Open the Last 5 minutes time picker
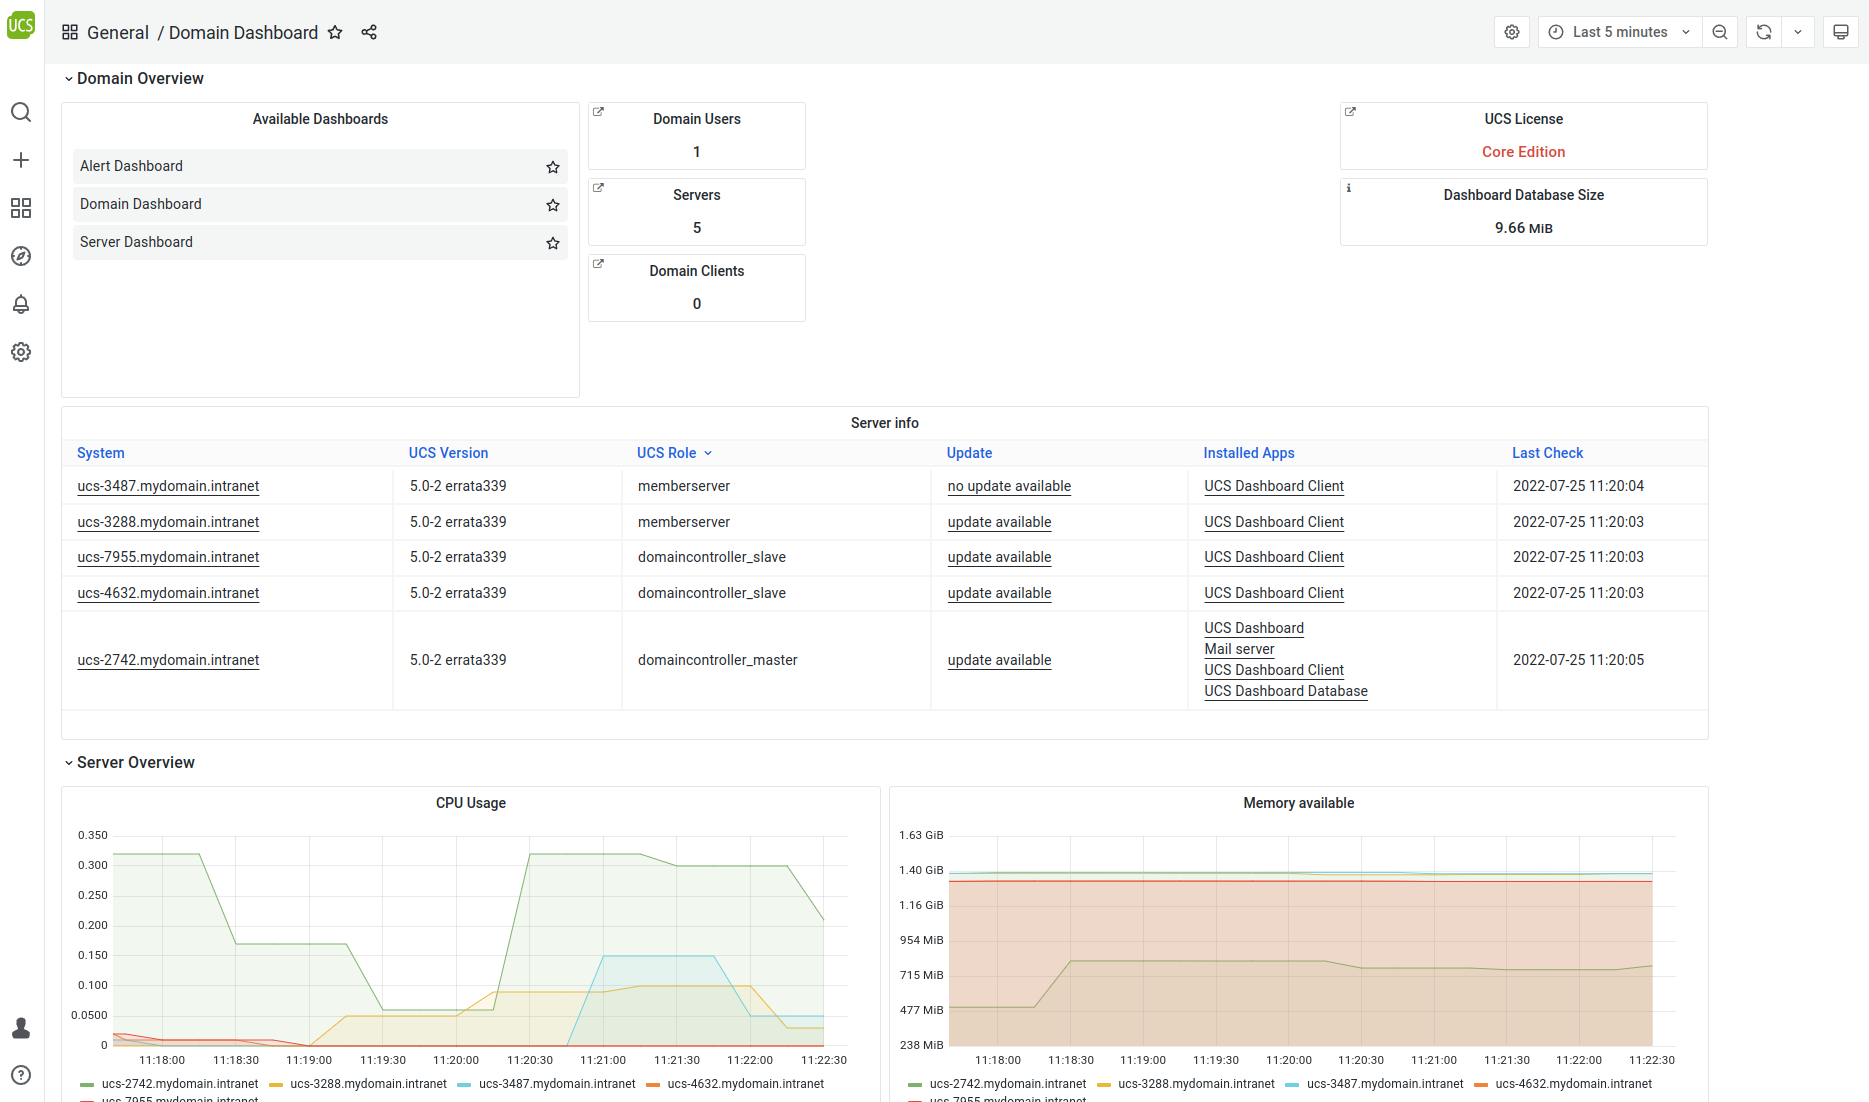1869x1102 pixels. 1620,32
